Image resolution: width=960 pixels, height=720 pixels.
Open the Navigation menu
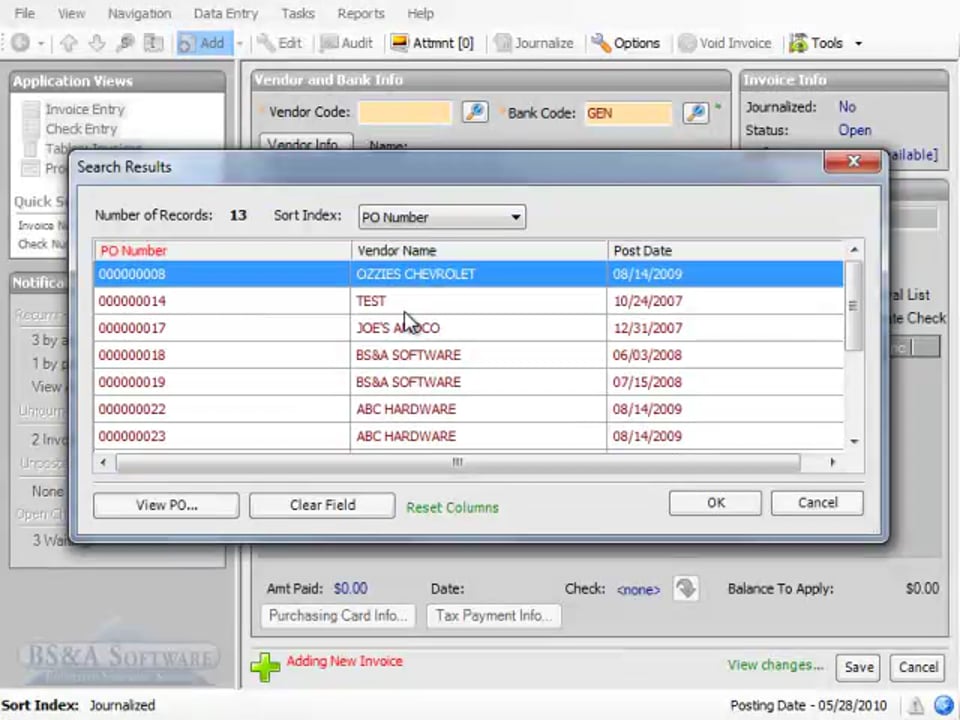[140, 13]
